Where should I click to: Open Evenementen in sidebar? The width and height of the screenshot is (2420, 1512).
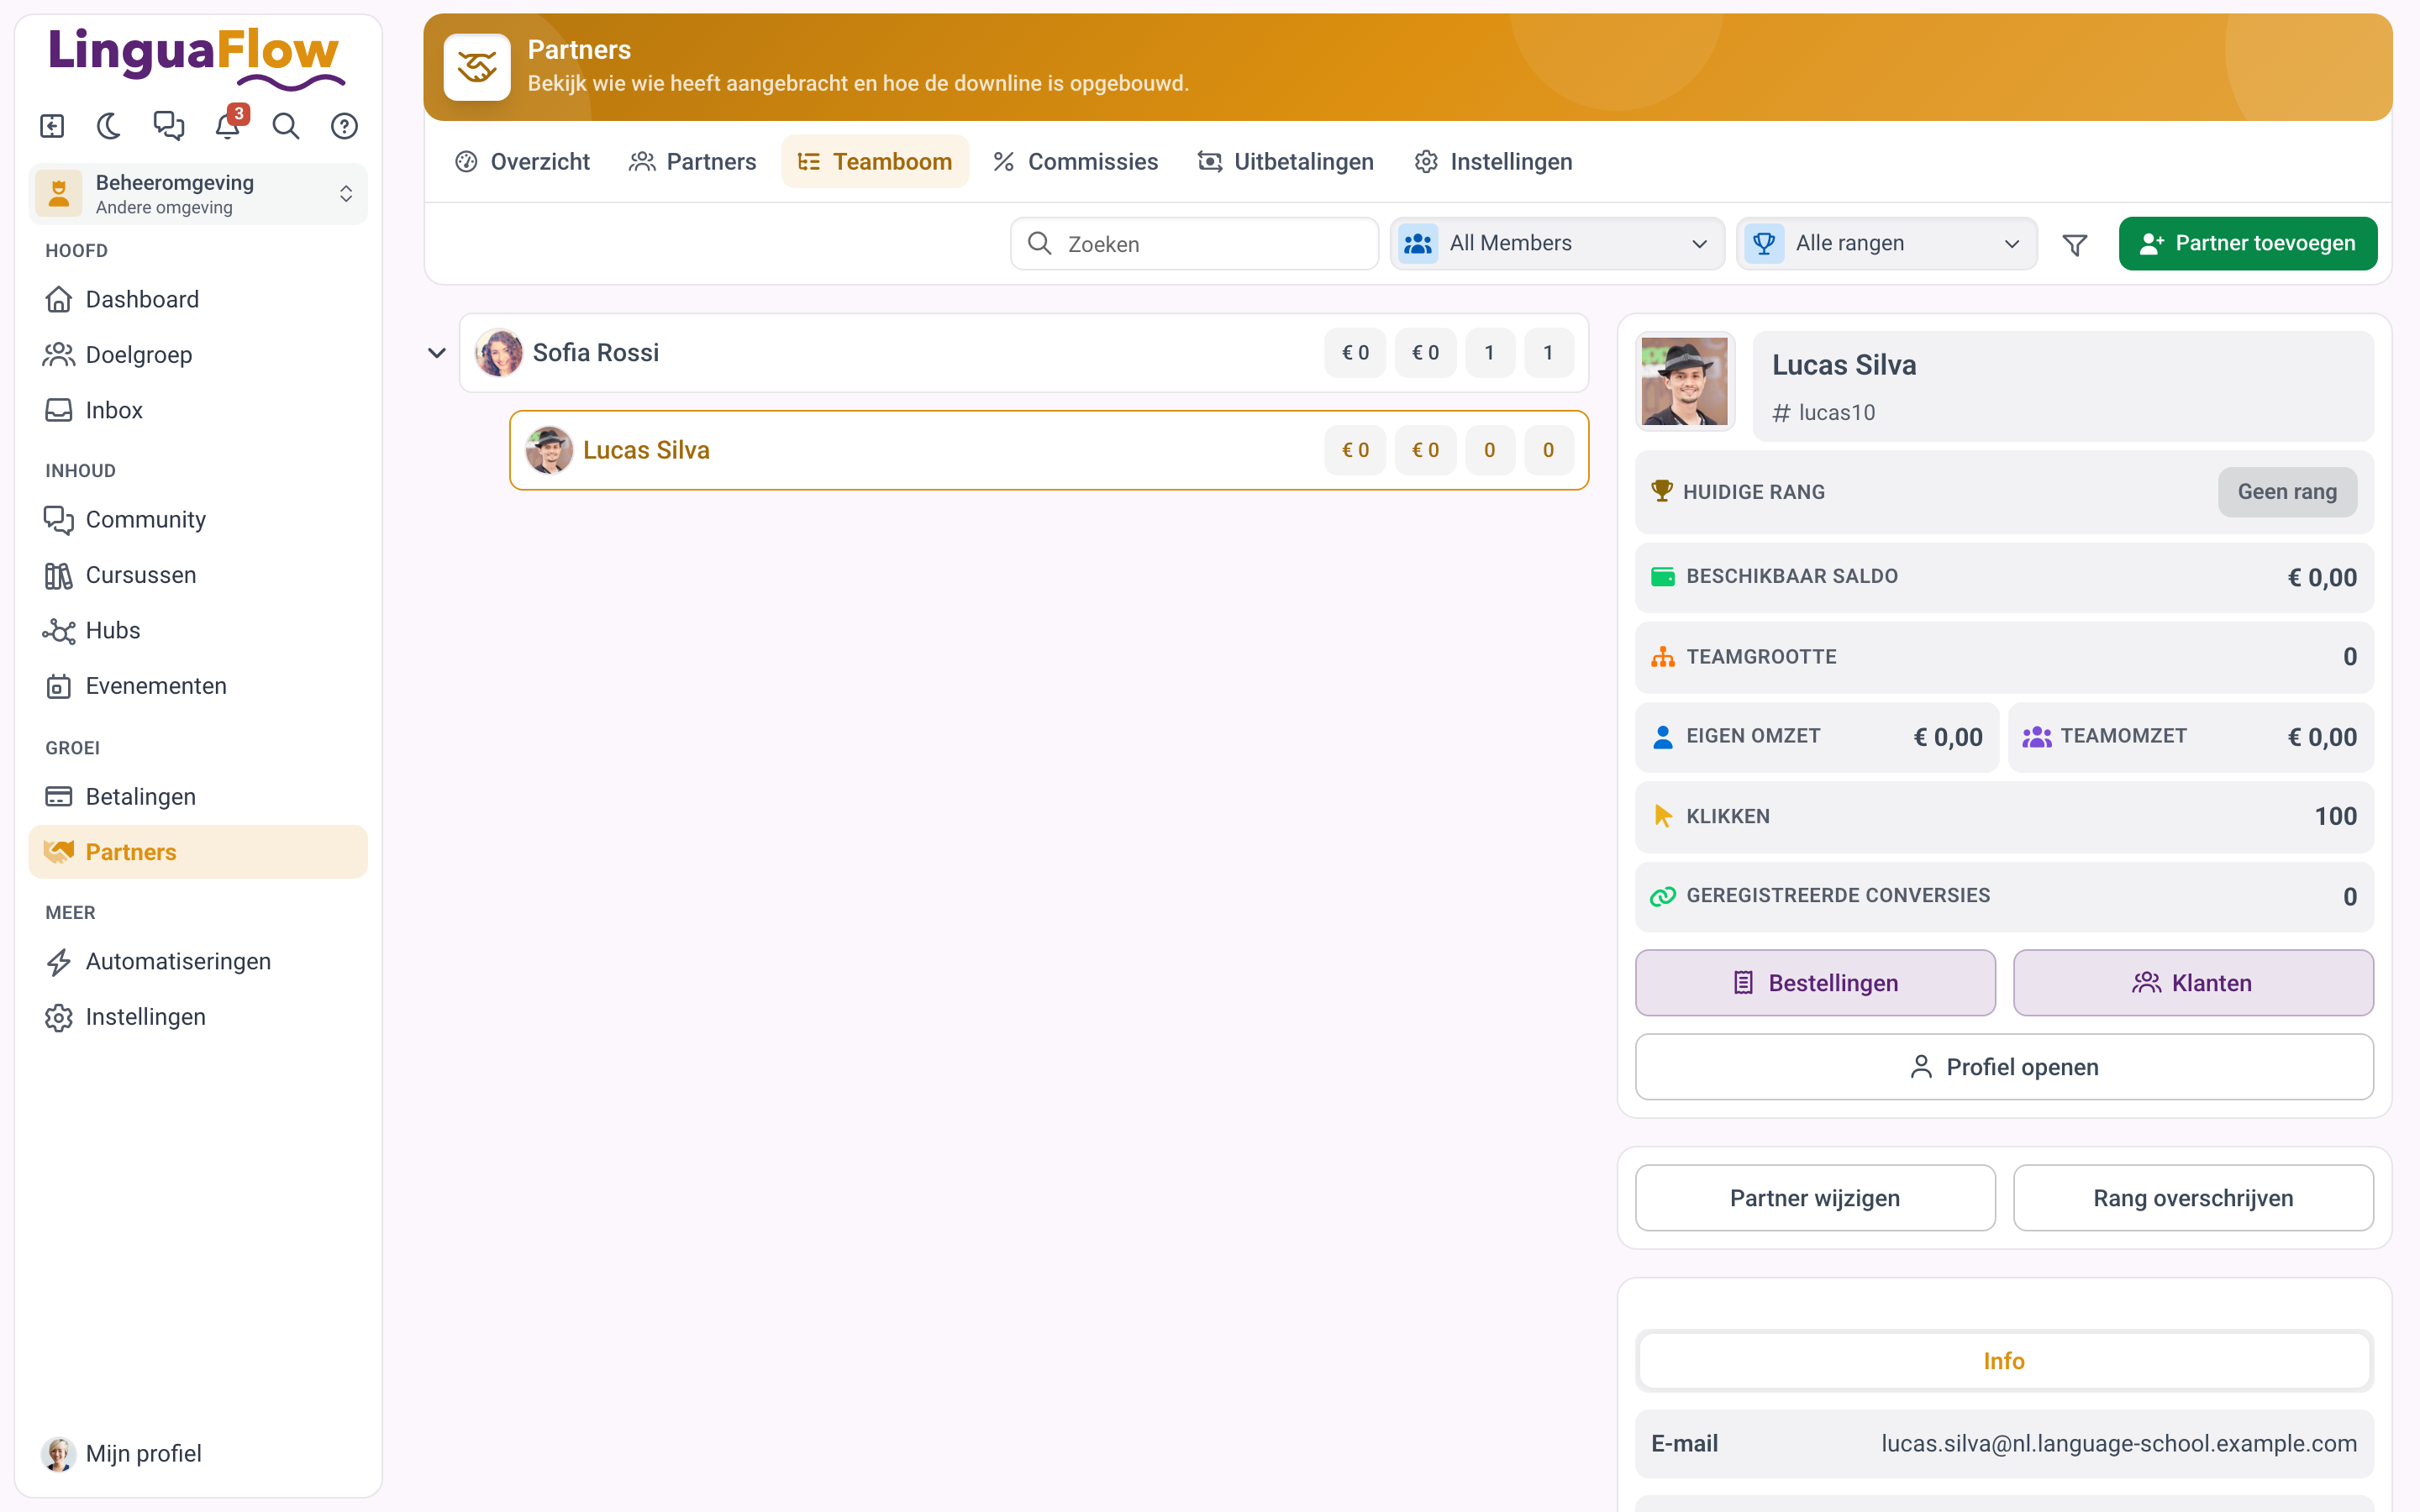click(198, 686)
